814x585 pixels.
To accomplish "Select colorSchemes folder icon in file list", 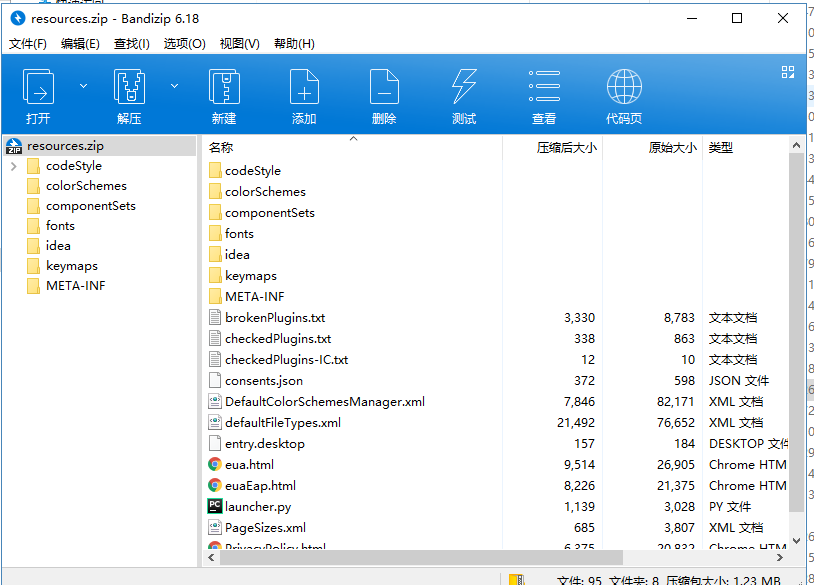I will (215, 192).
